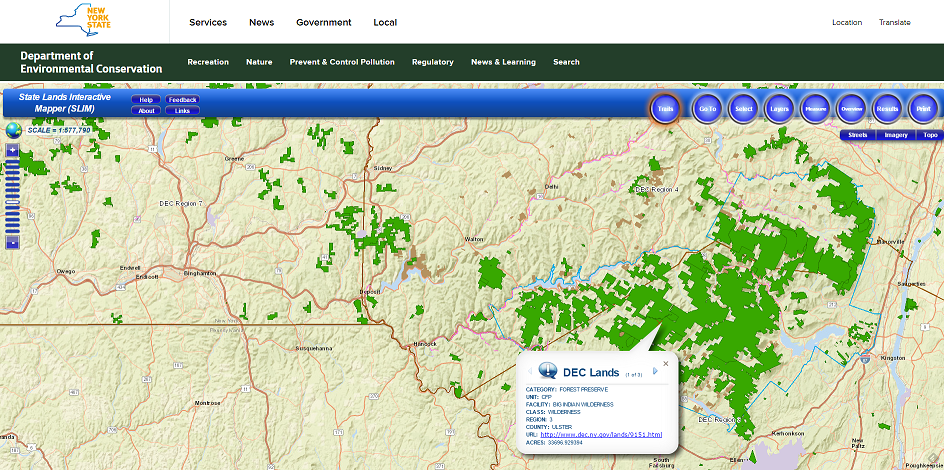Click the SLIM Help button
Screen dimensions: 944x470
coord(146,100)
